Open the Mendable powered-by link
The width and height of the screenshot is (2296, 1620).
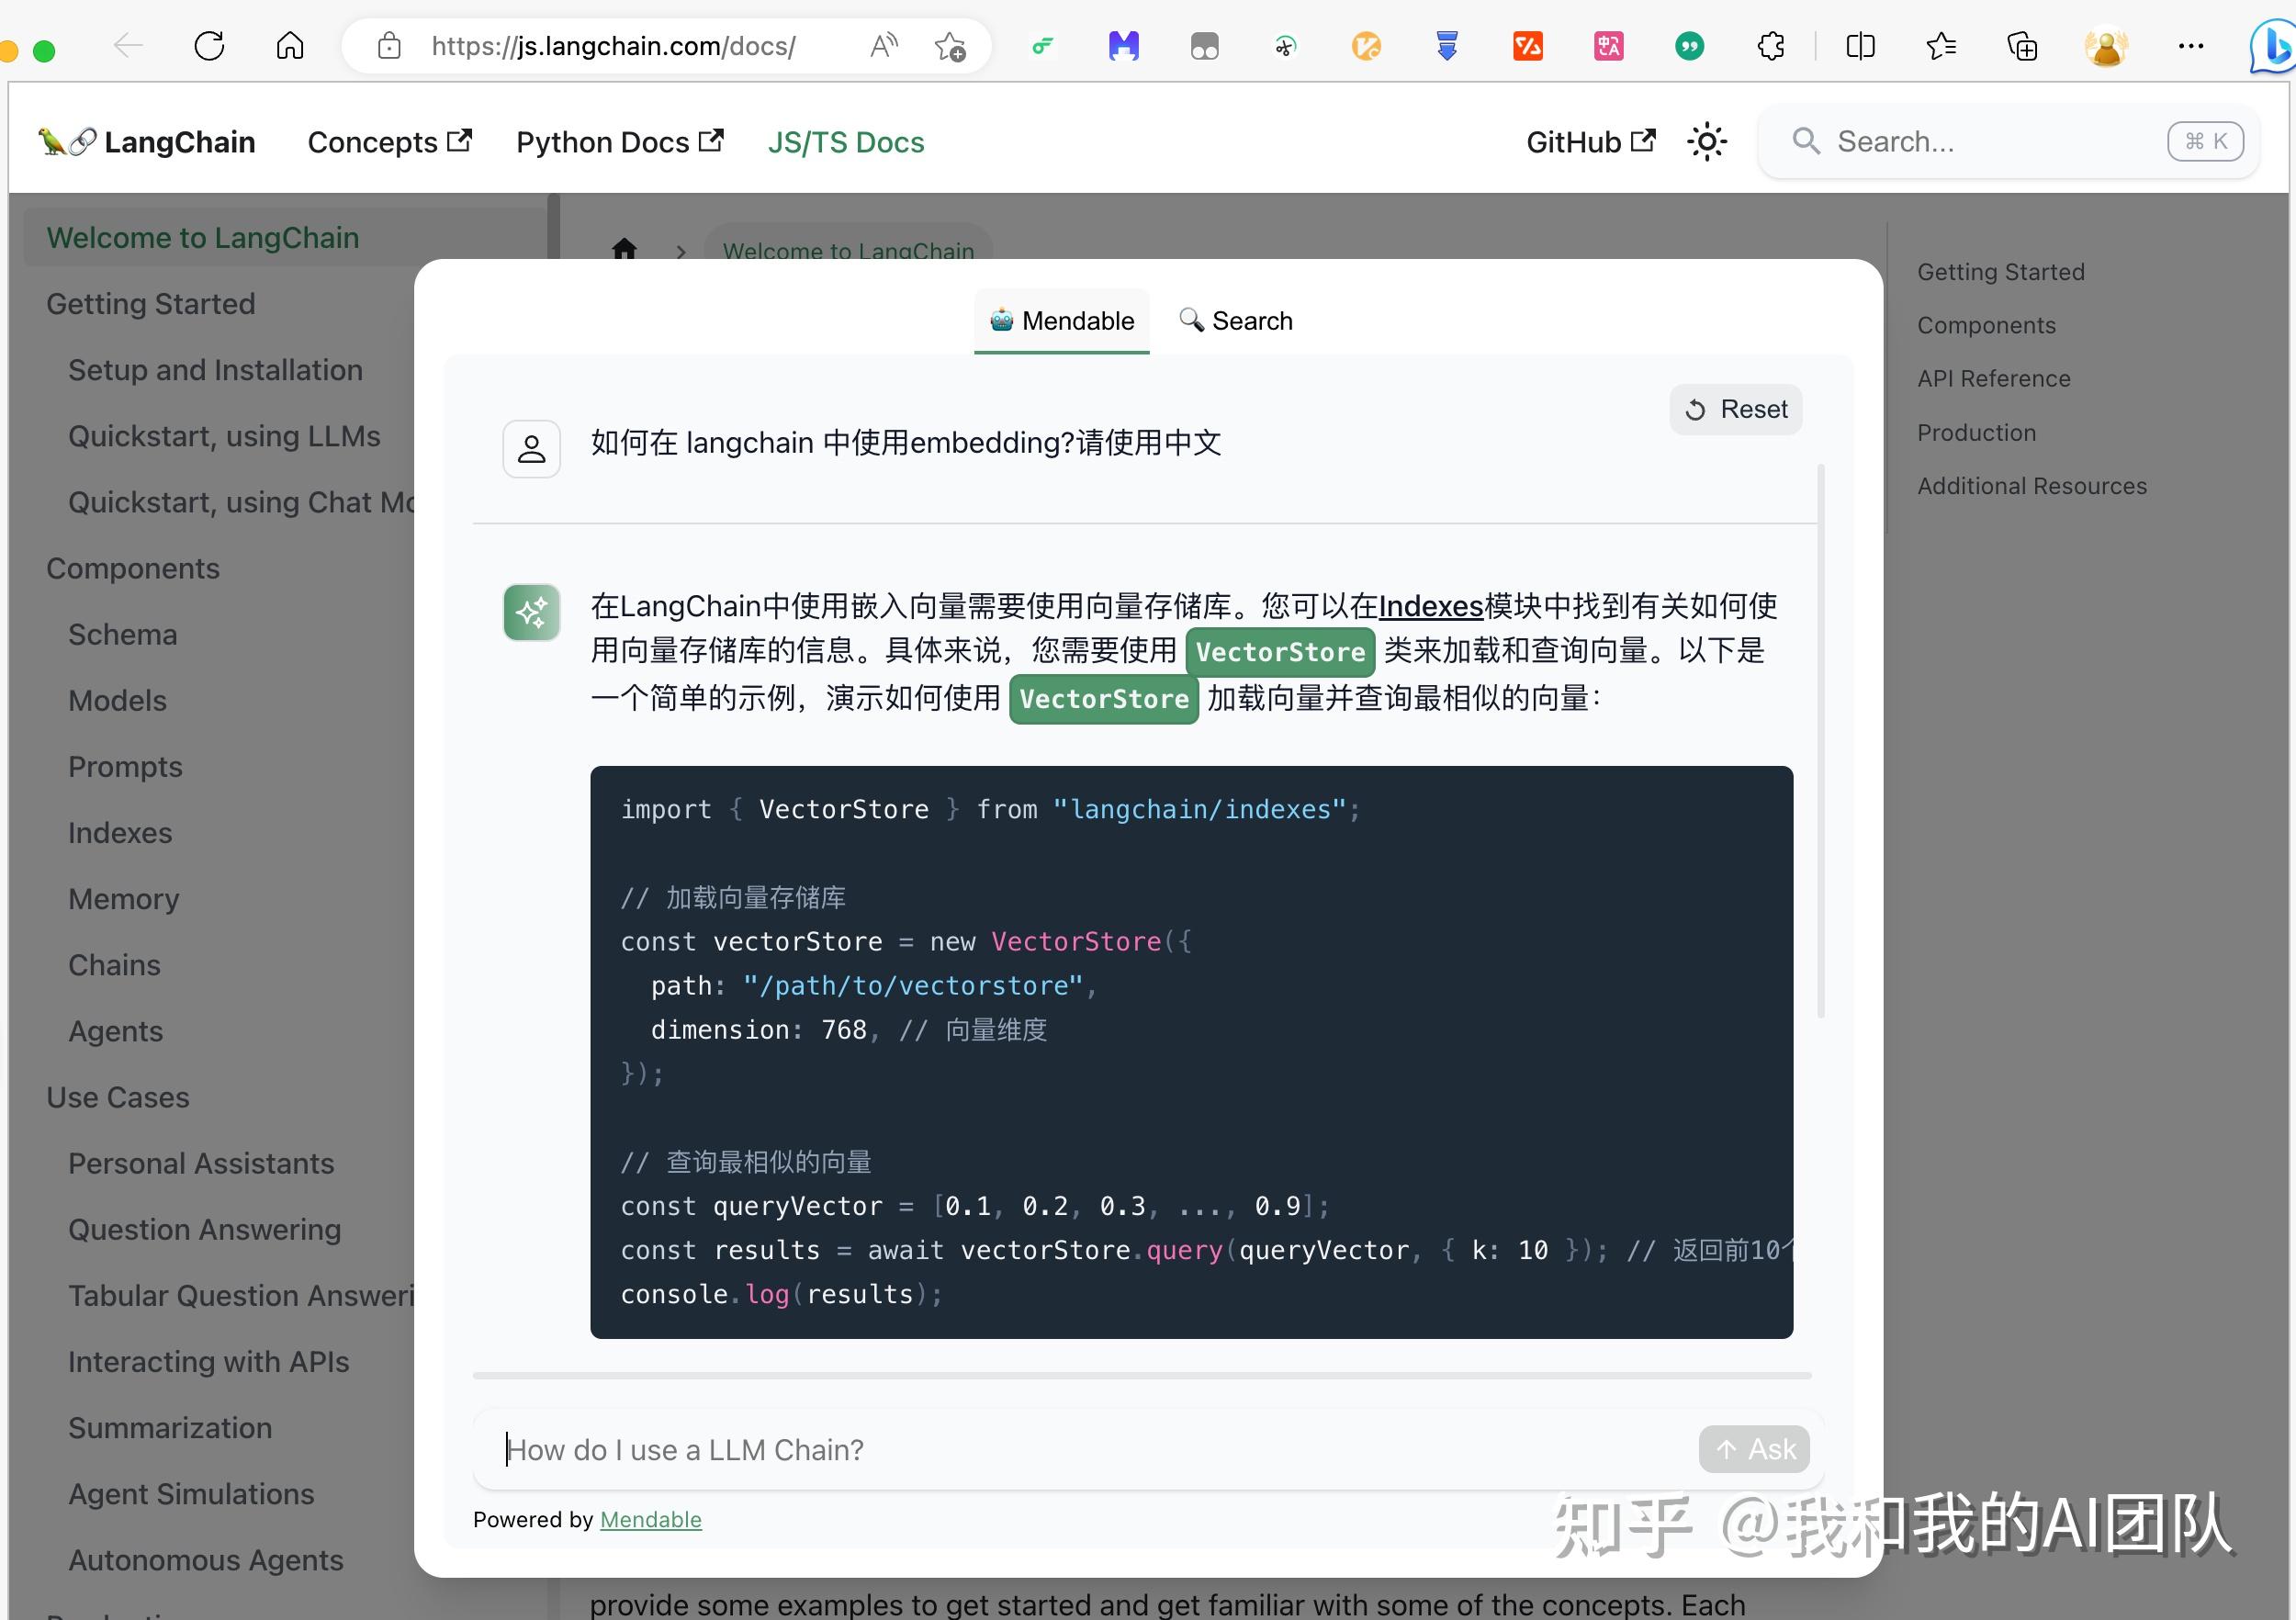coord(651,1519)
